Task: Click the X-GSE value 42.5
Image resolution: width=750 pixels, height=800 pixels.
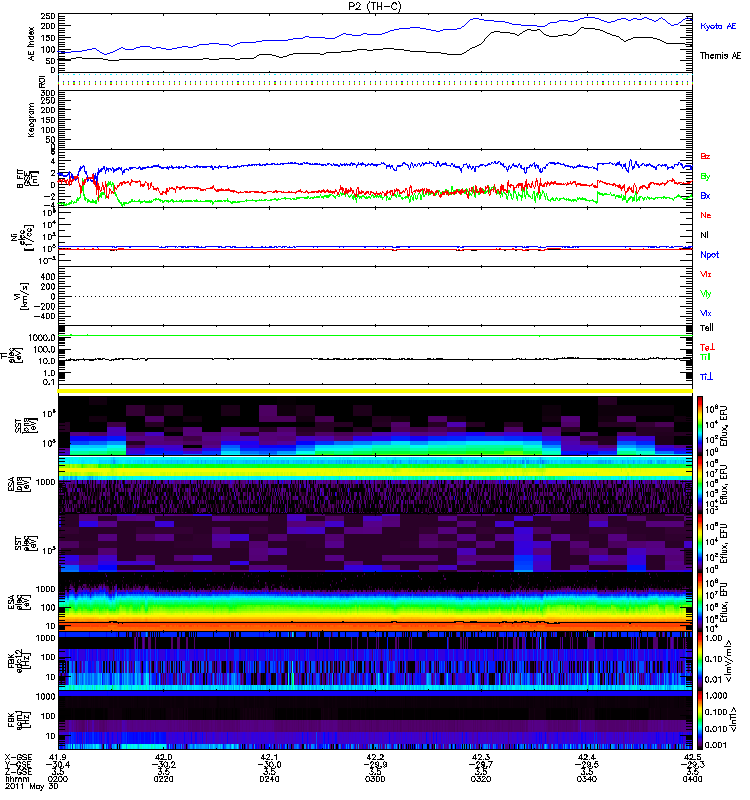Action: [x=692, y=757]
